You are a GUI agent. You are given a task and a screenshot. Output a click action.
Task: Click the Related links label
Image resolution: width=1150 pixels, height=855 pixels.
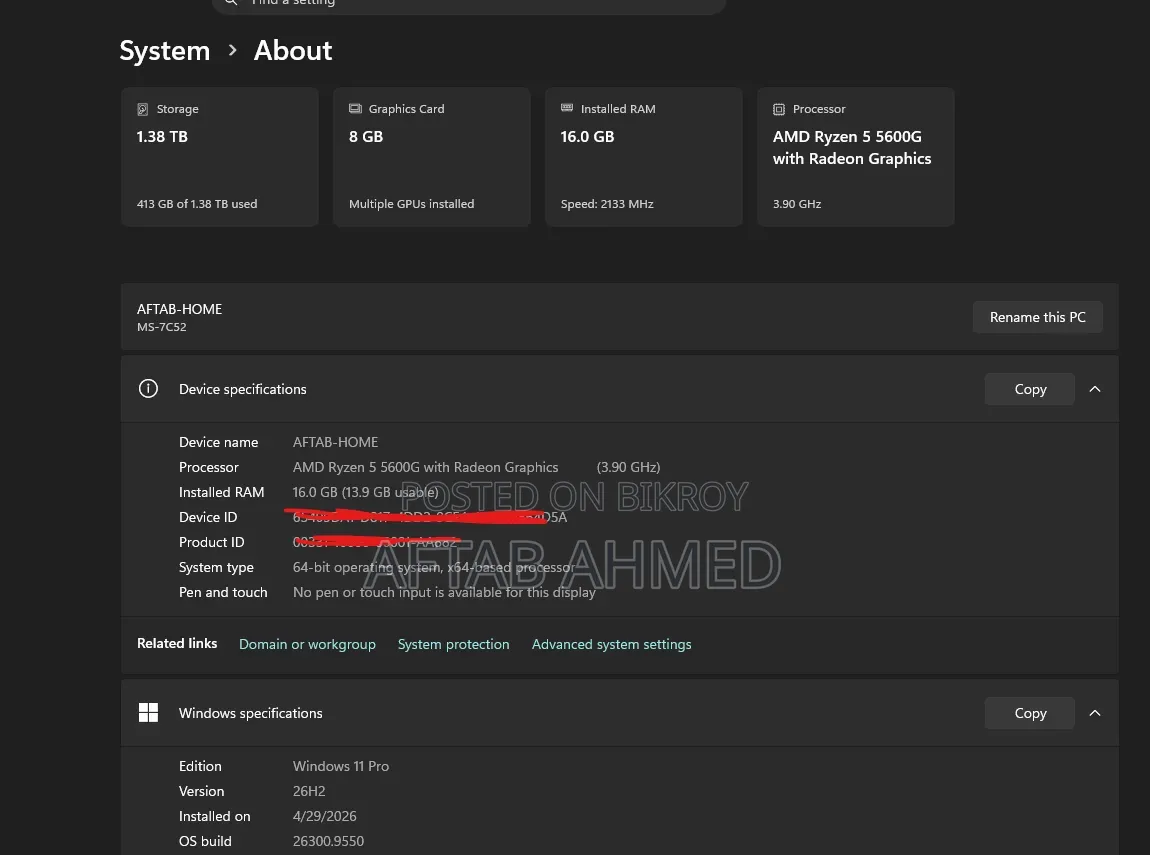tap(177, 643)
